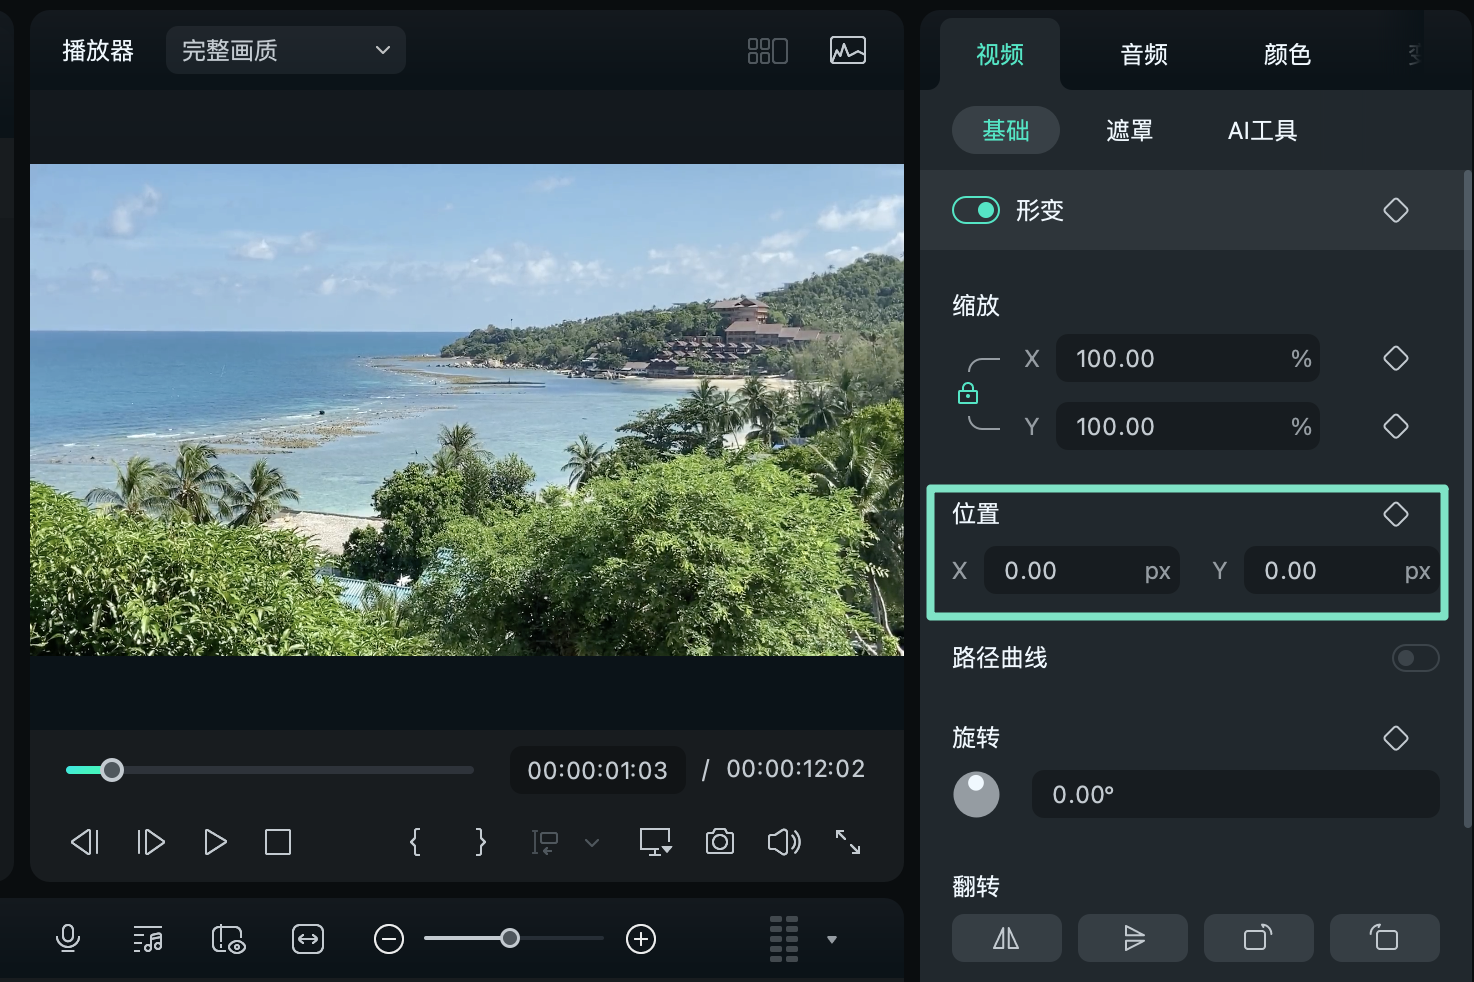Add a position keyframe diamond next to 位置

pos(1396,514)
